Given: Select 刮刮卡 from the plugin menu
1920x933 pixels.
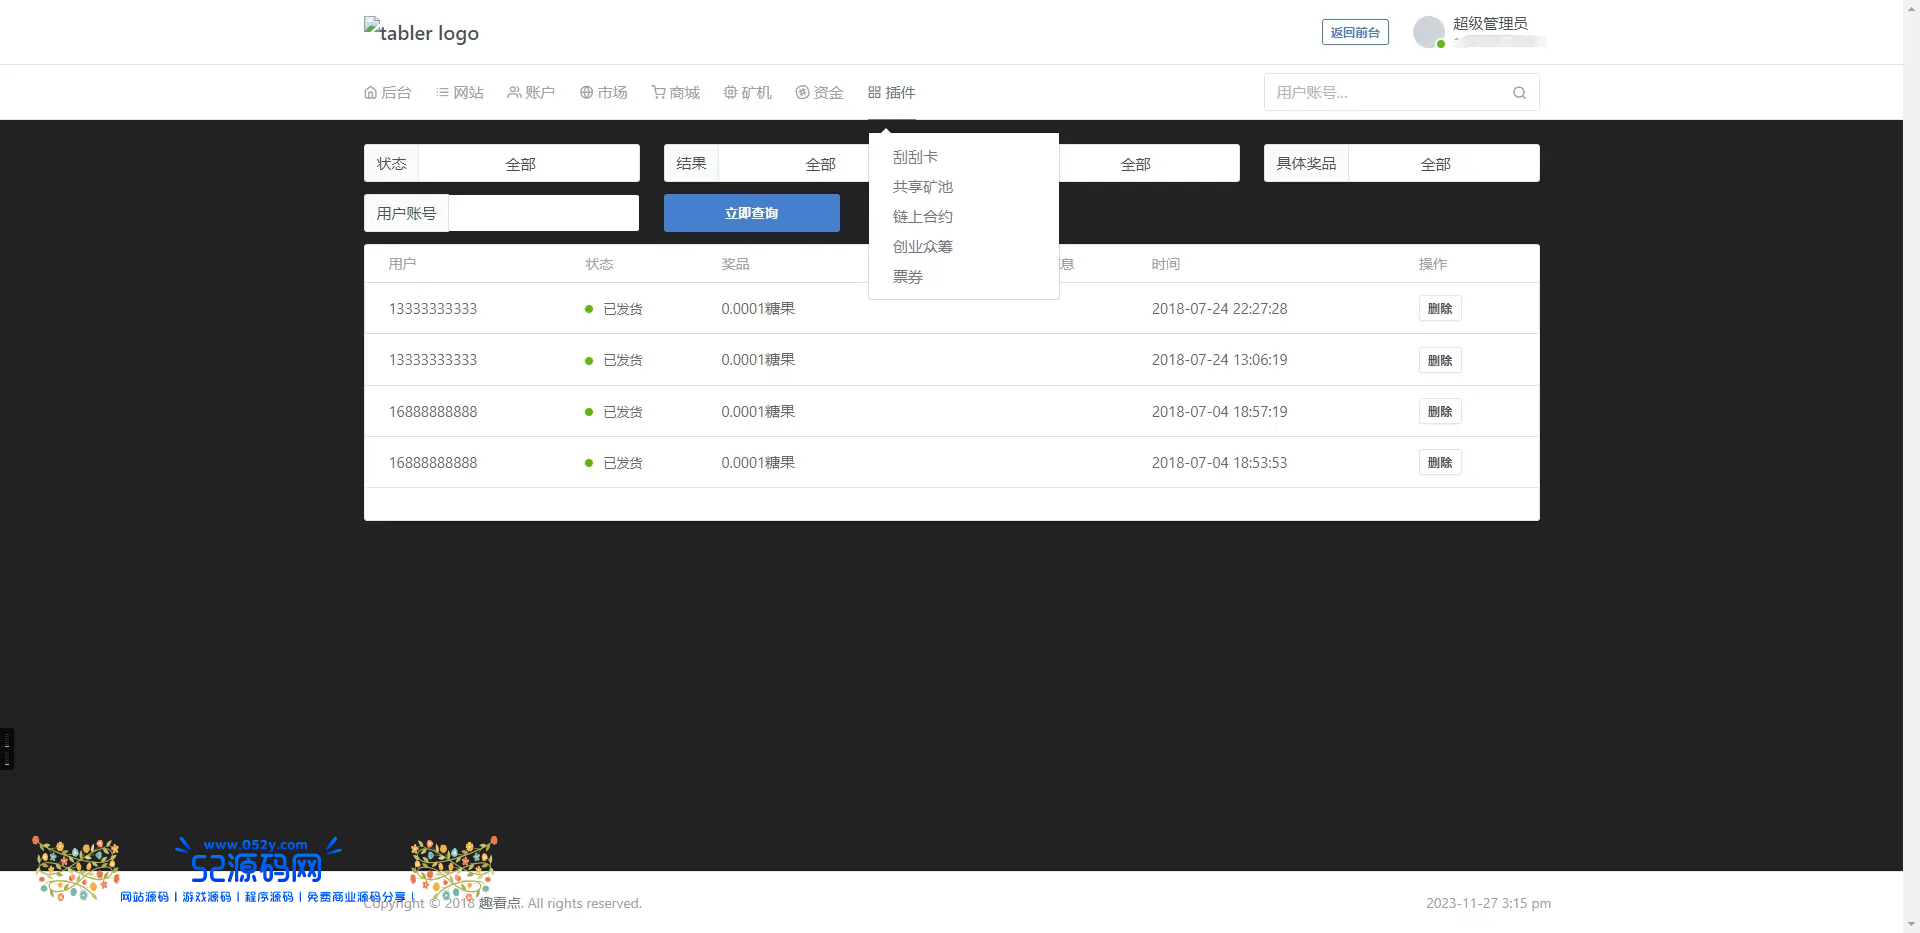Looking at the screenshot, I should pyautogui.click(x=915, y=157).
